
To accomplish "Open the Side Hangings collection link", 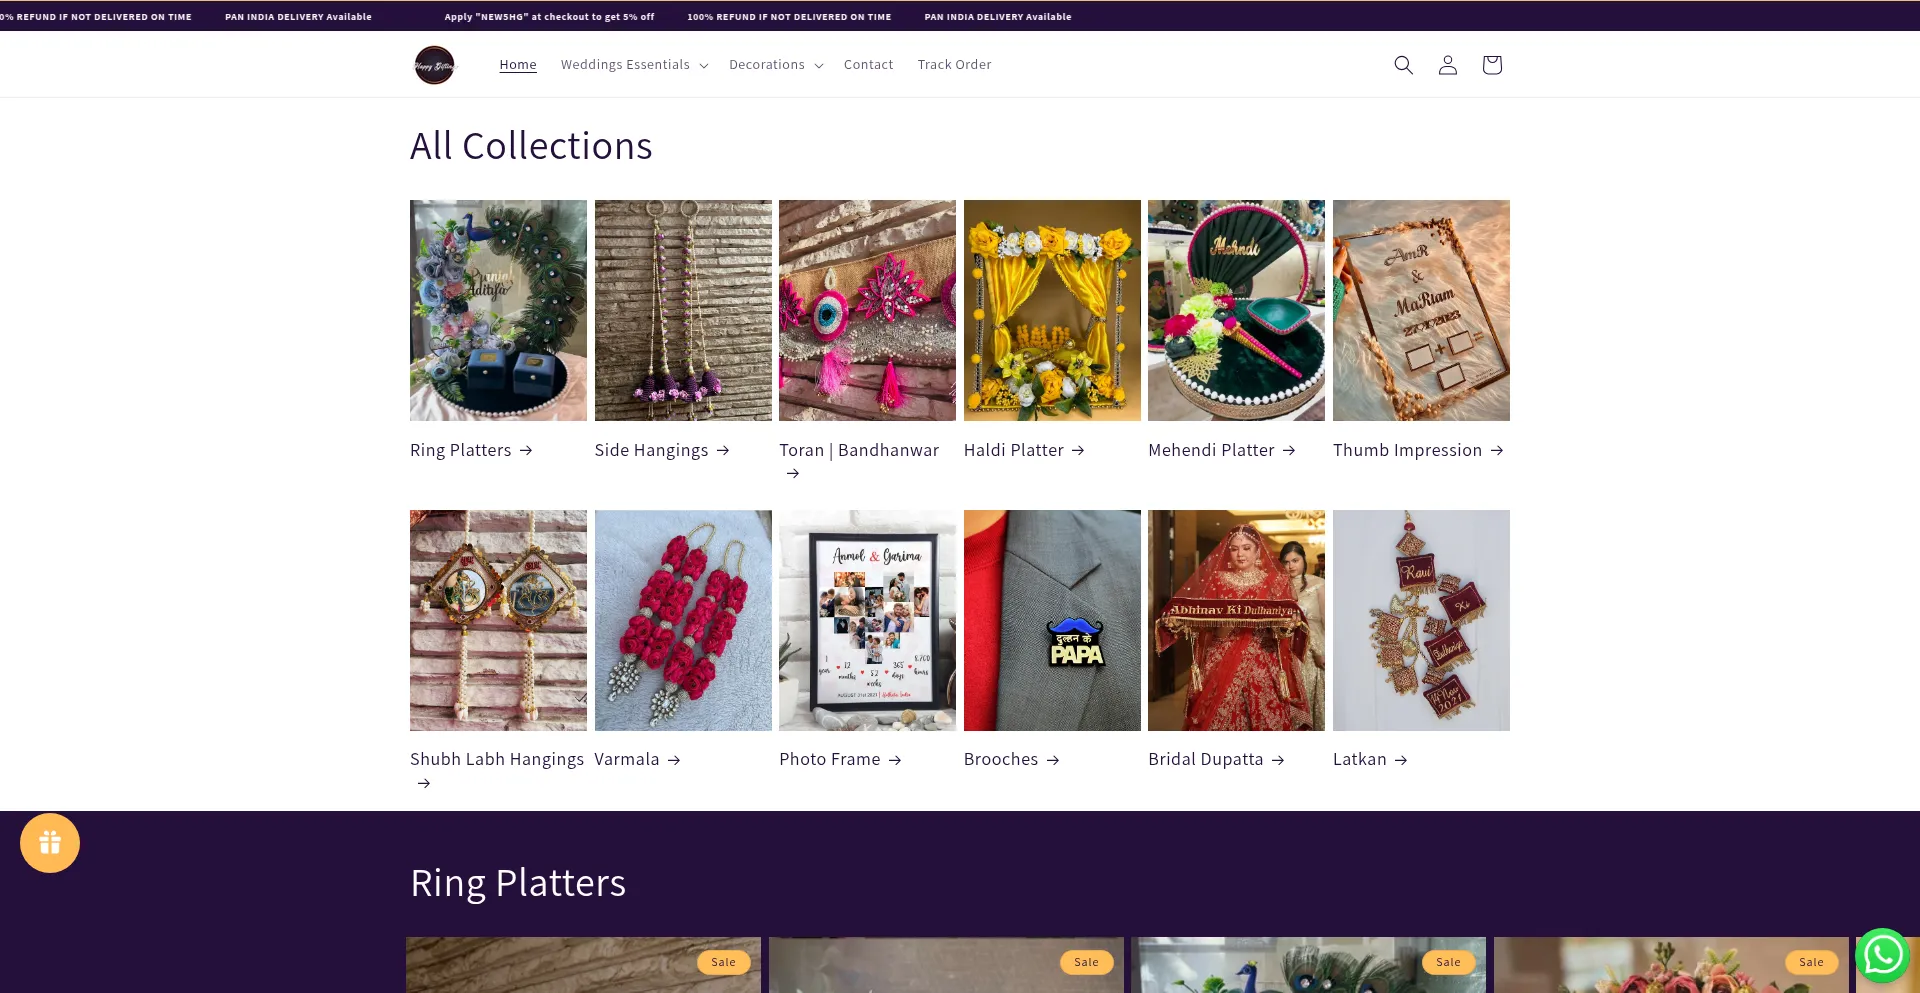I will [651, 451].
